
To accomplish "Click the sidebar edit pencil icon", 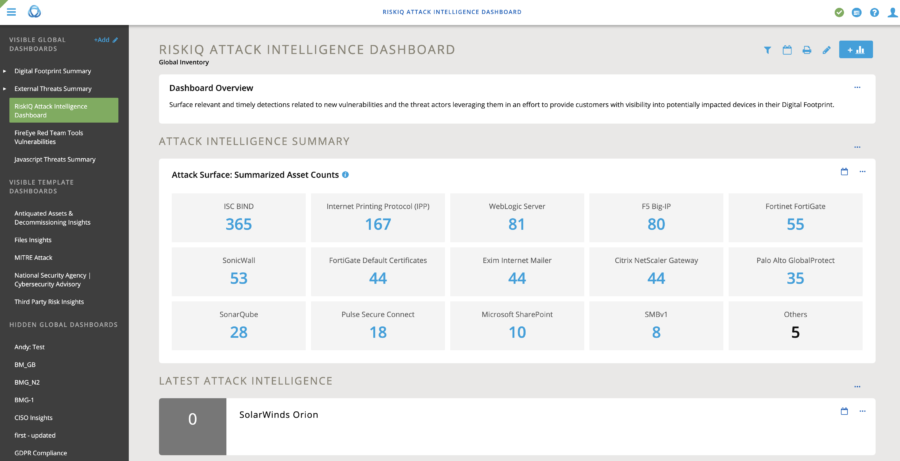I will (115, 40).
